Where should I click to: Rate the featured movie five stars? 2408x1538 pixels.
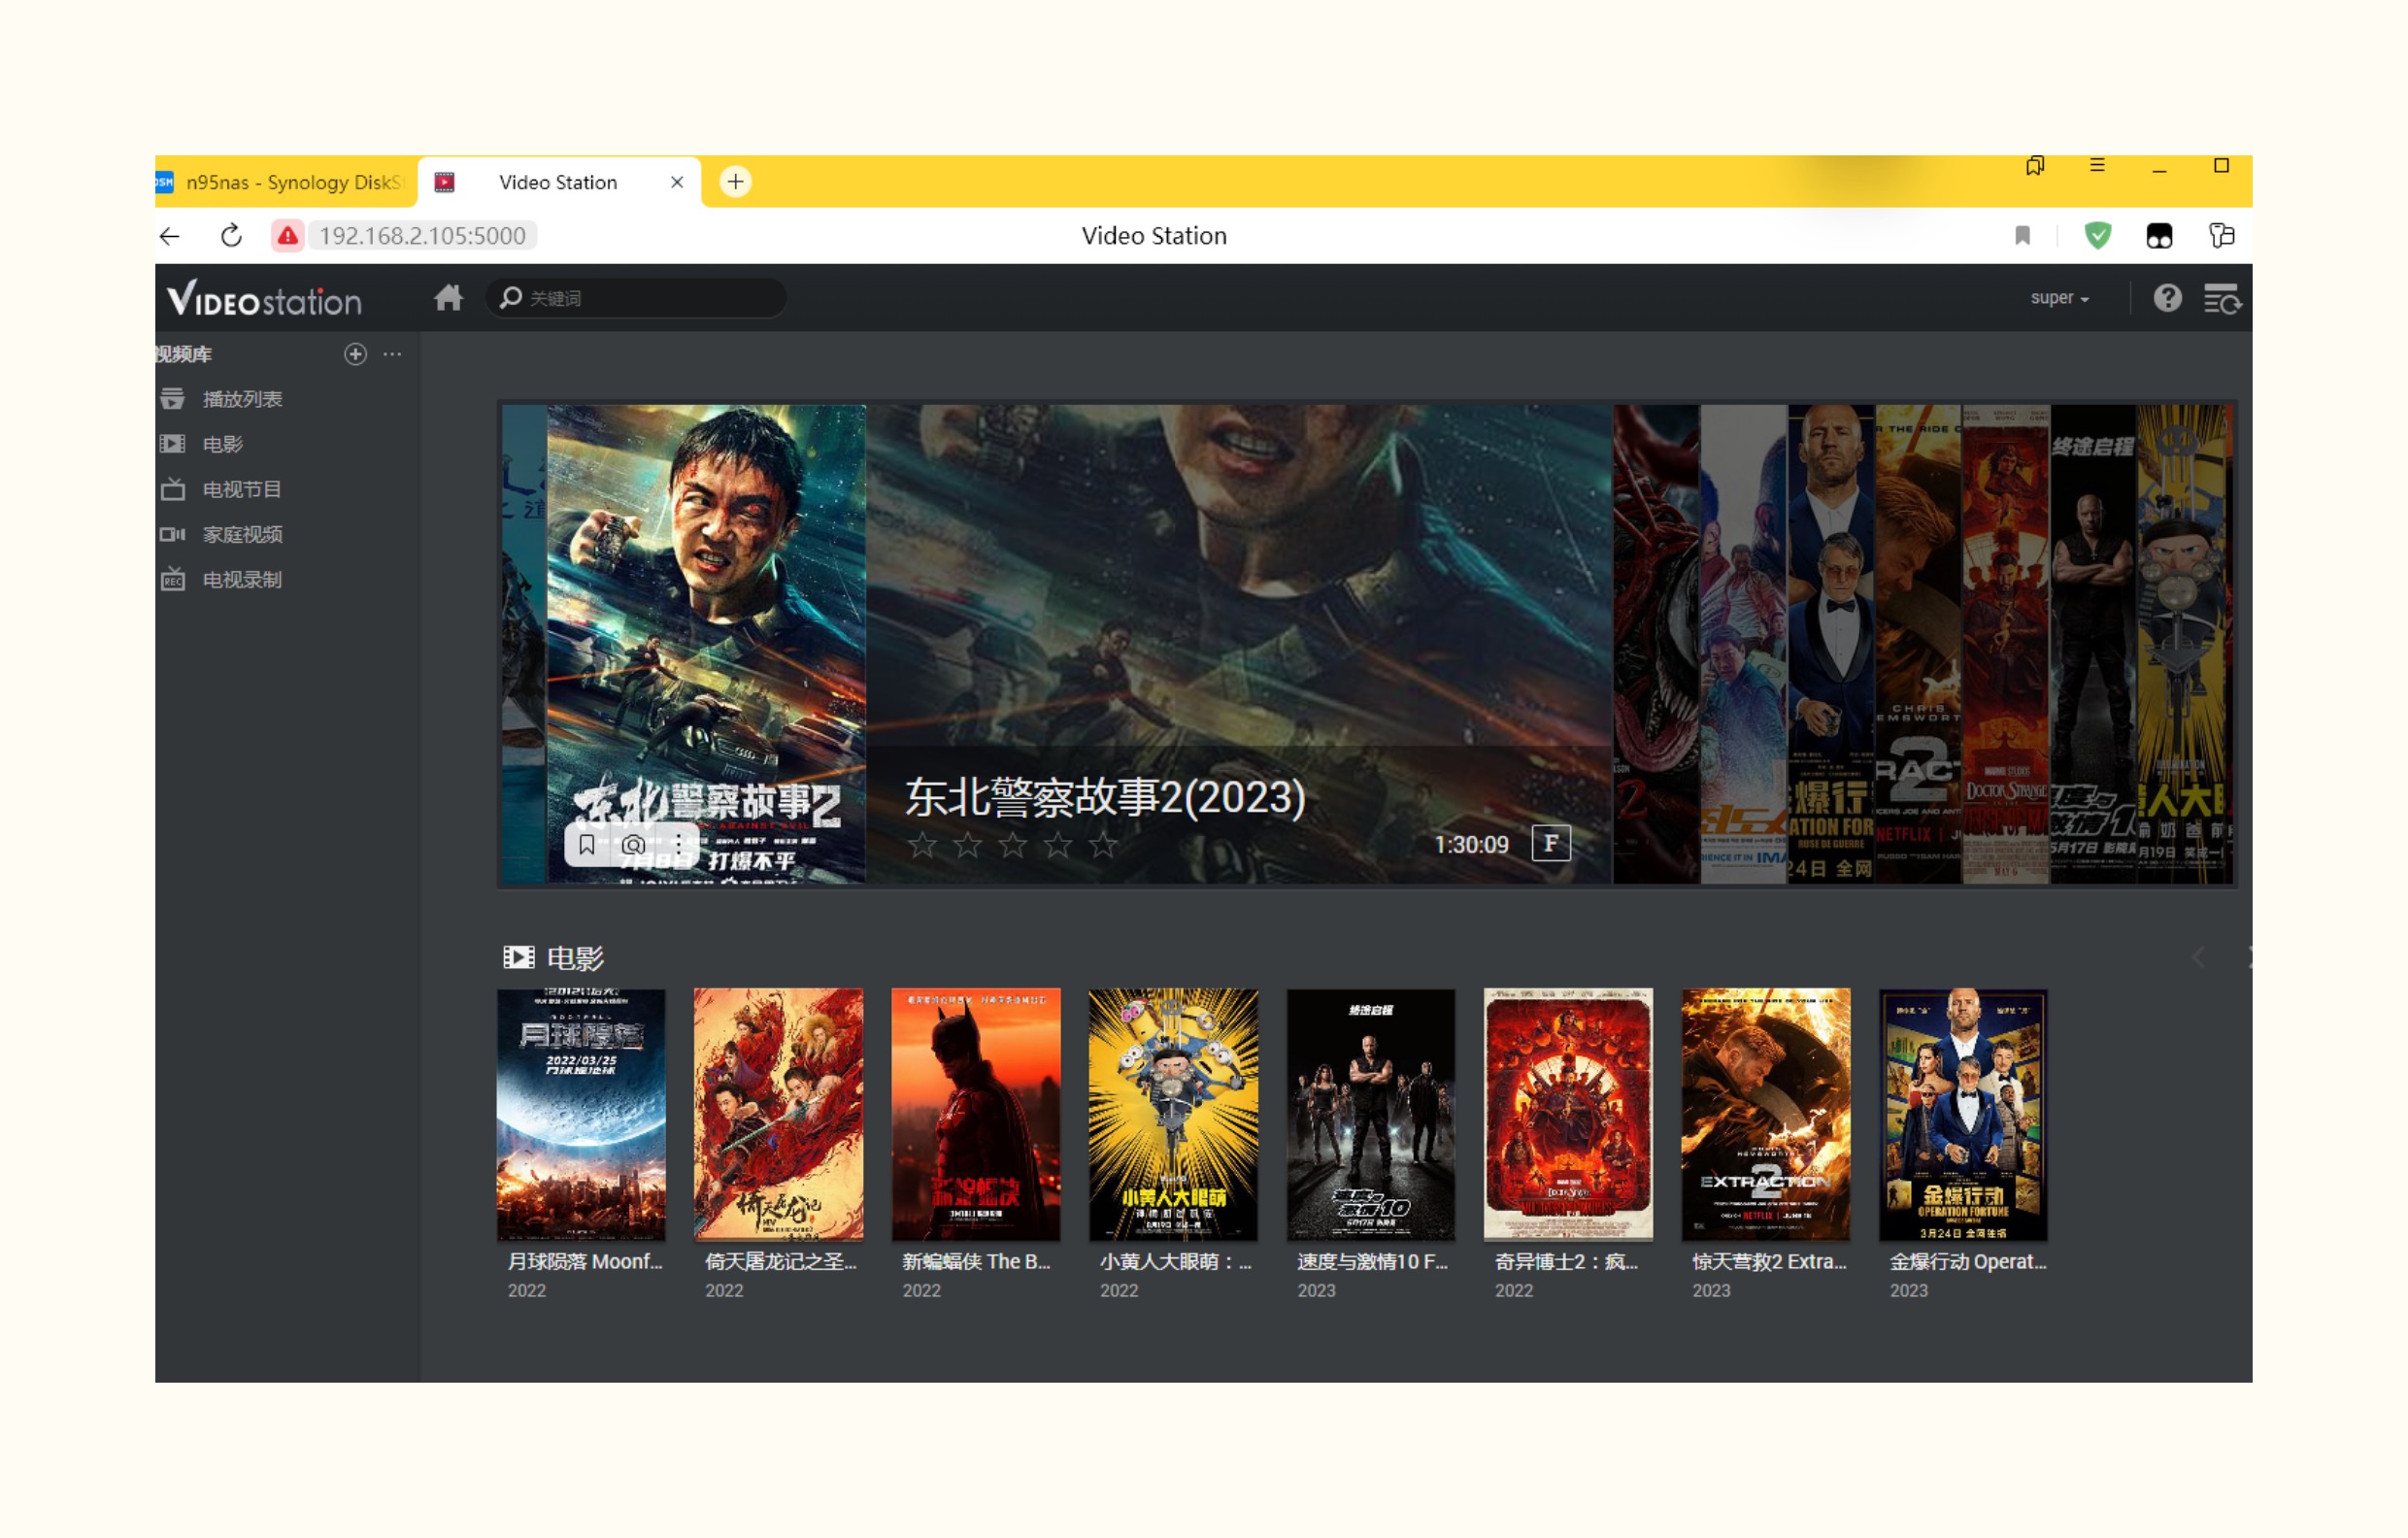click(1103, 846)
